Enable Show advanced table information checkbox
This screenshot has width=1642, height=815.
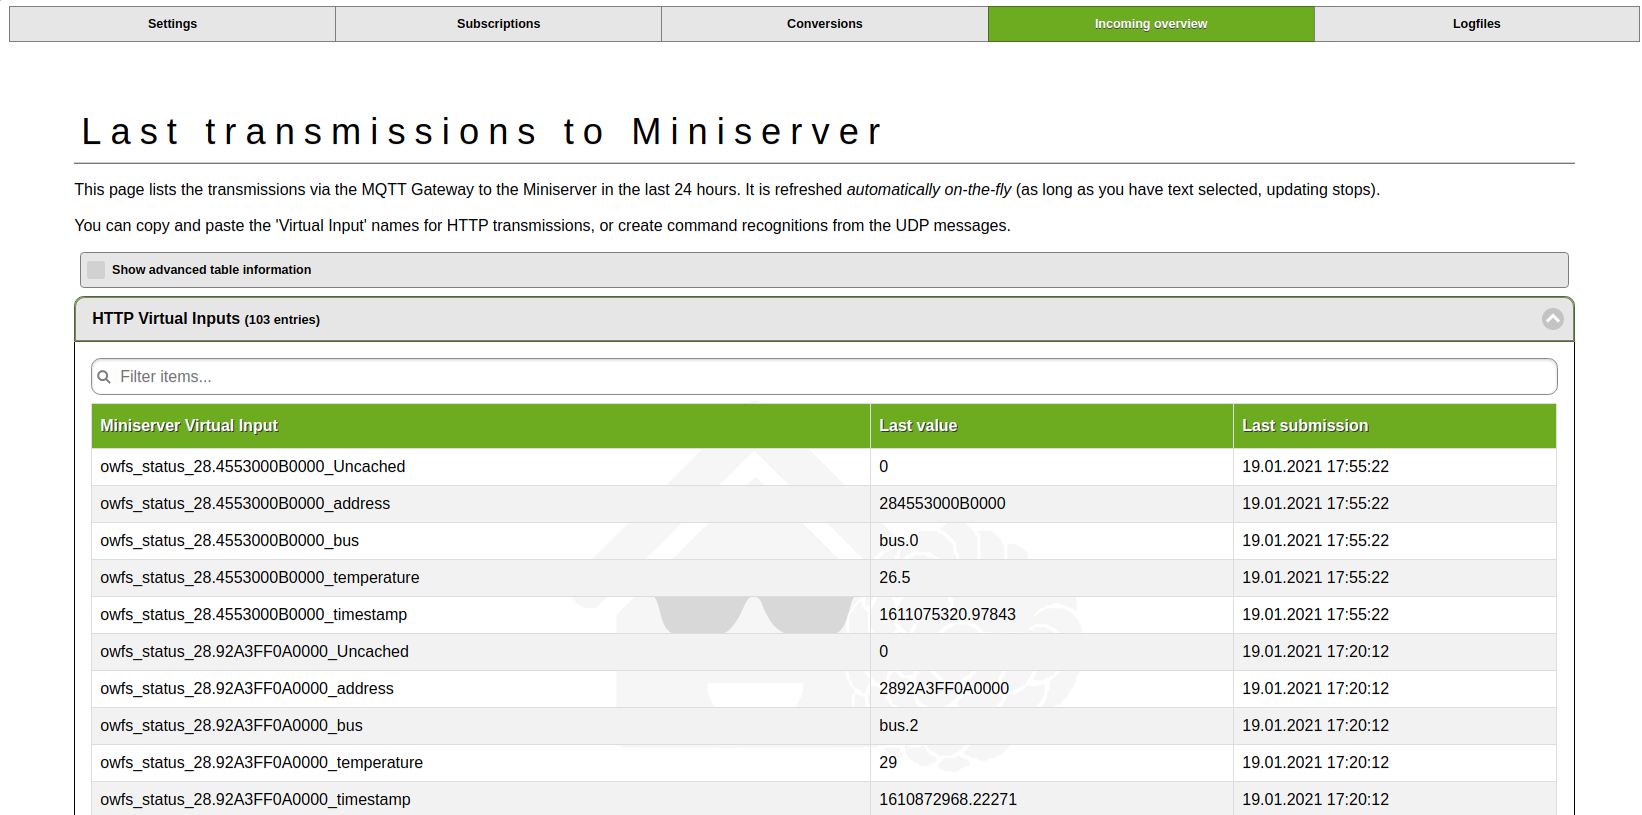tap(96, 270)
